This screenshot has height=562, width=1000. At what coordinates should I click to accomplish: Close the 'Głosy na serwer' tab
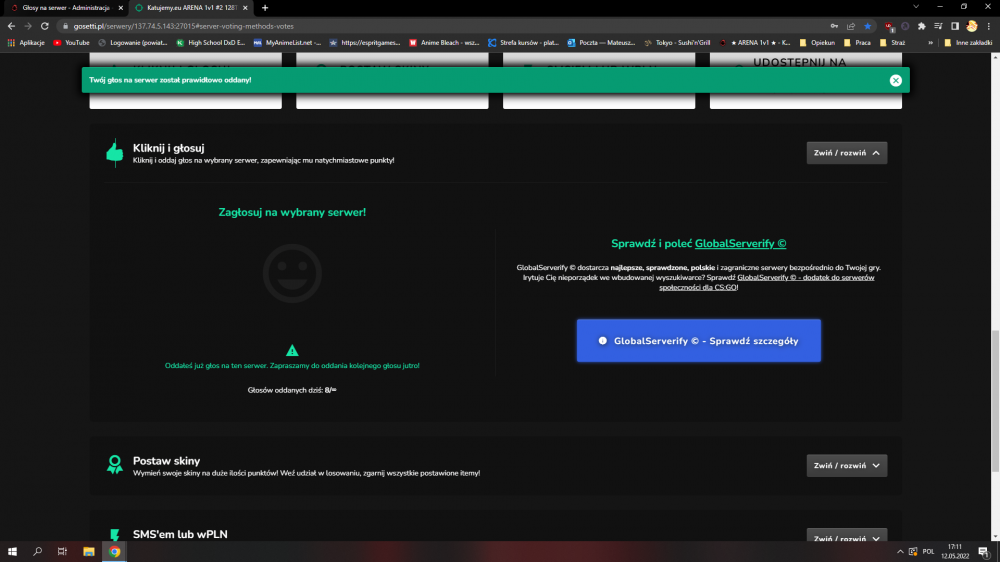point(121,8)
